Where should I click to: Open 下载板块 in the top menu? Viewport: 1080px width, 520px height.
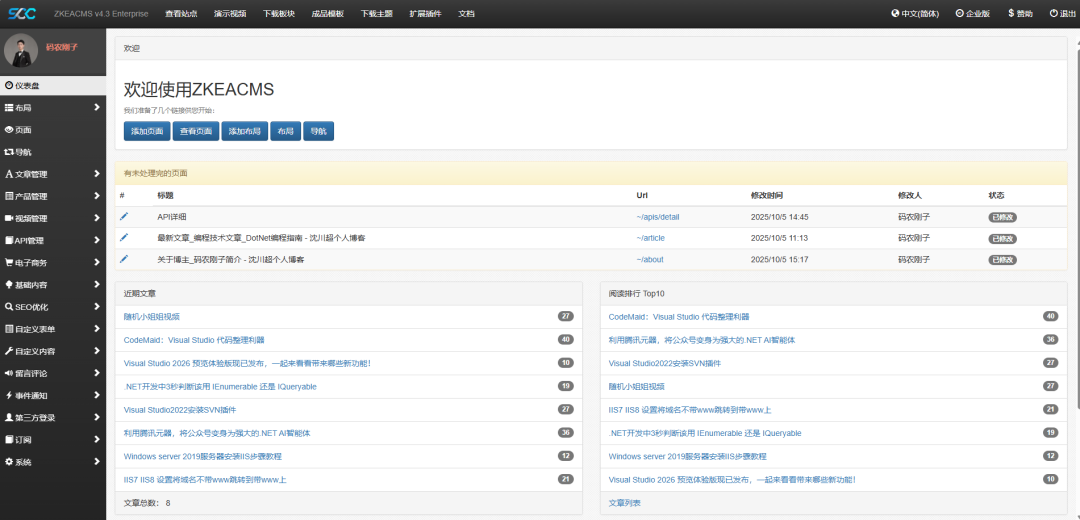pos(279,14)
